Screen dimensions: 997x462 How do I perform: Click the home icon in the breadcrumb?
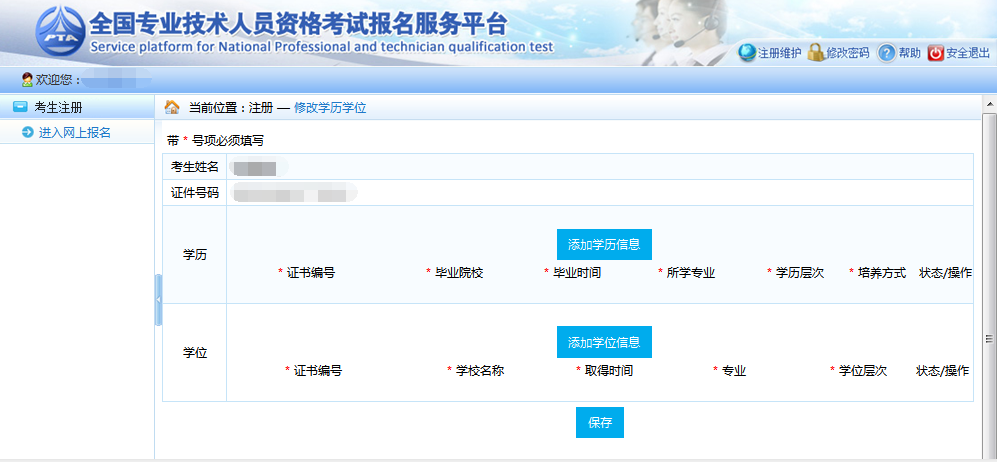pyautogui.click(x=172, y=107)
